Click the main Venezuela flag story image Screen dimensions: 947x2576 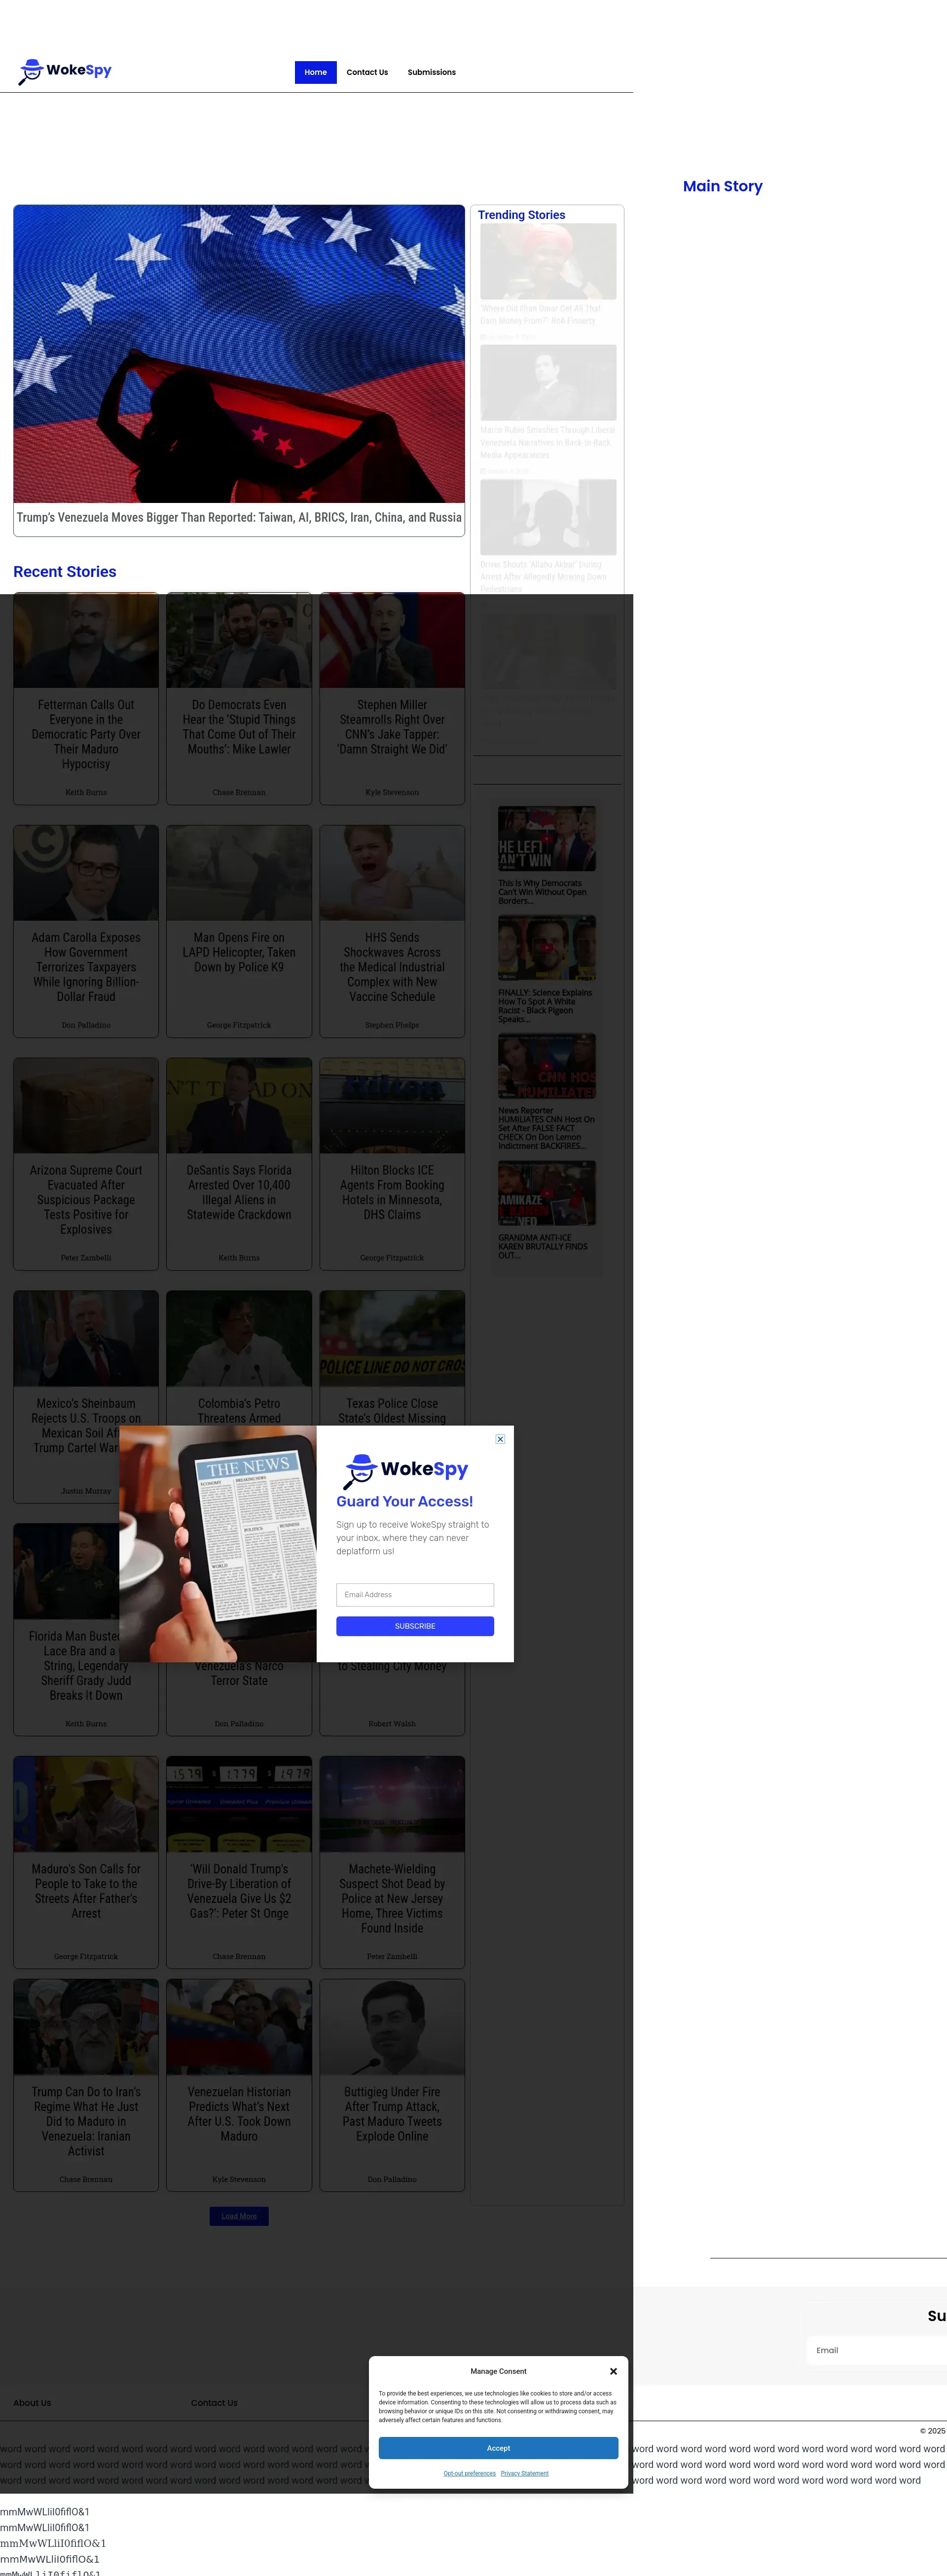tap(239, 354)
